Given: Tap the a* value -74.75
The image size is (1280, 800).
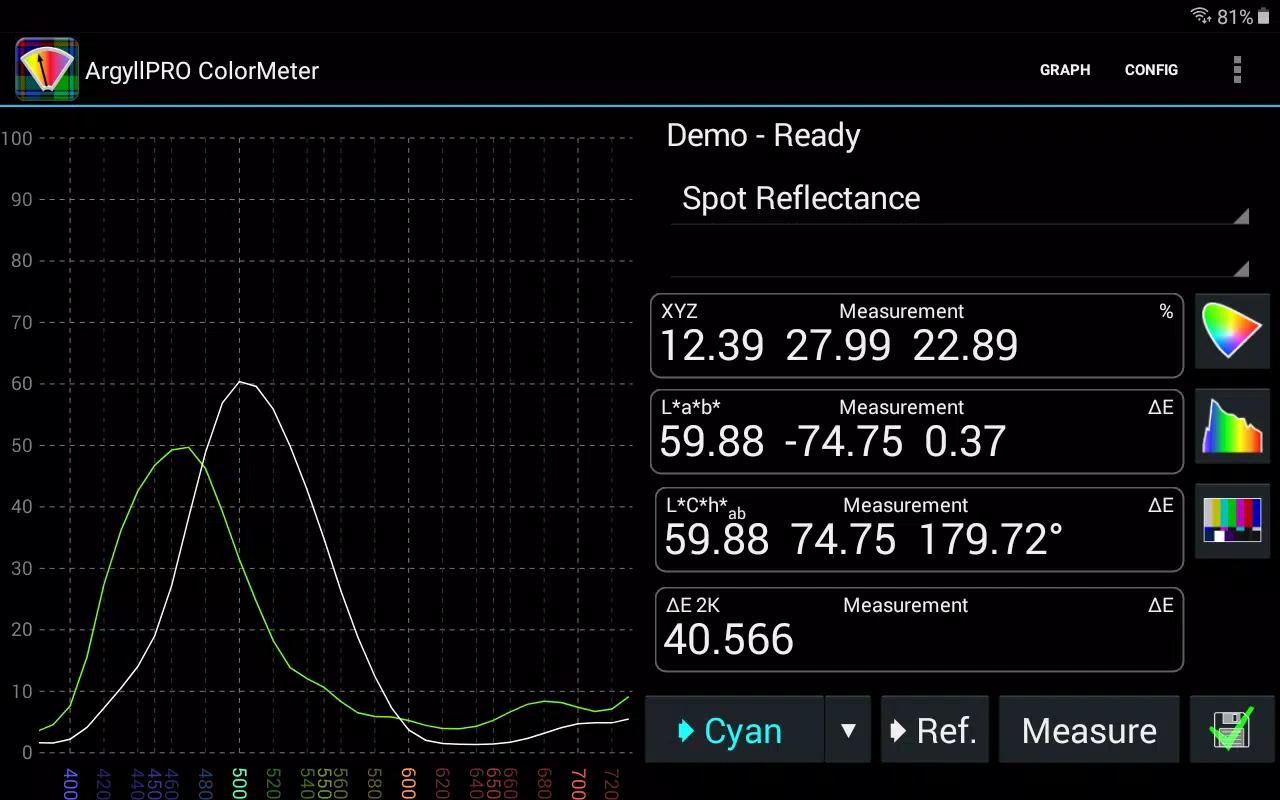Looking at the screenshot, I should 844,442.
